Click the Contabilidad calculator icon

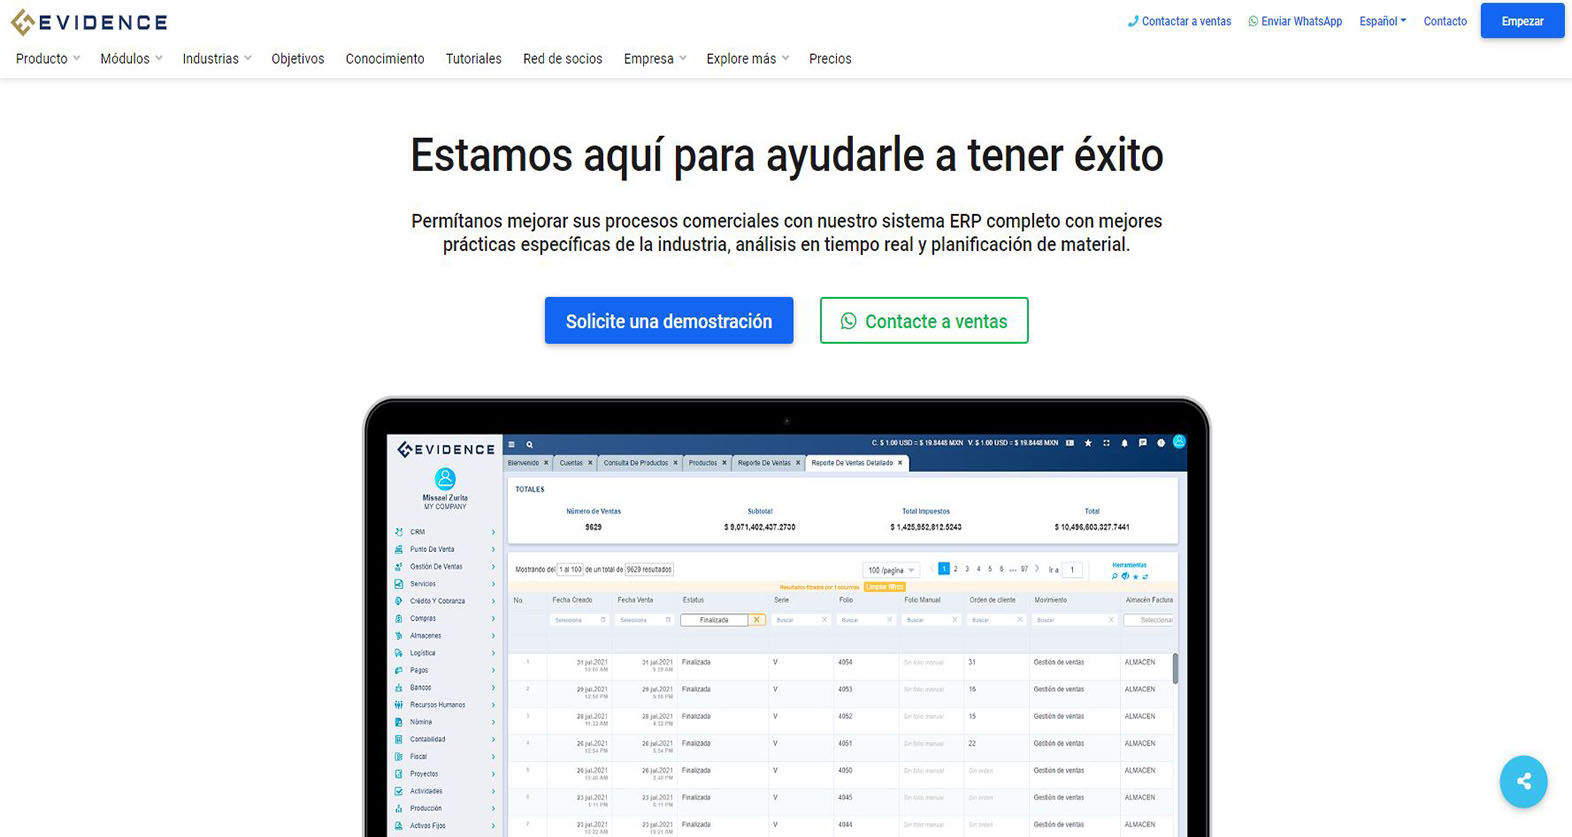point(399,739)
